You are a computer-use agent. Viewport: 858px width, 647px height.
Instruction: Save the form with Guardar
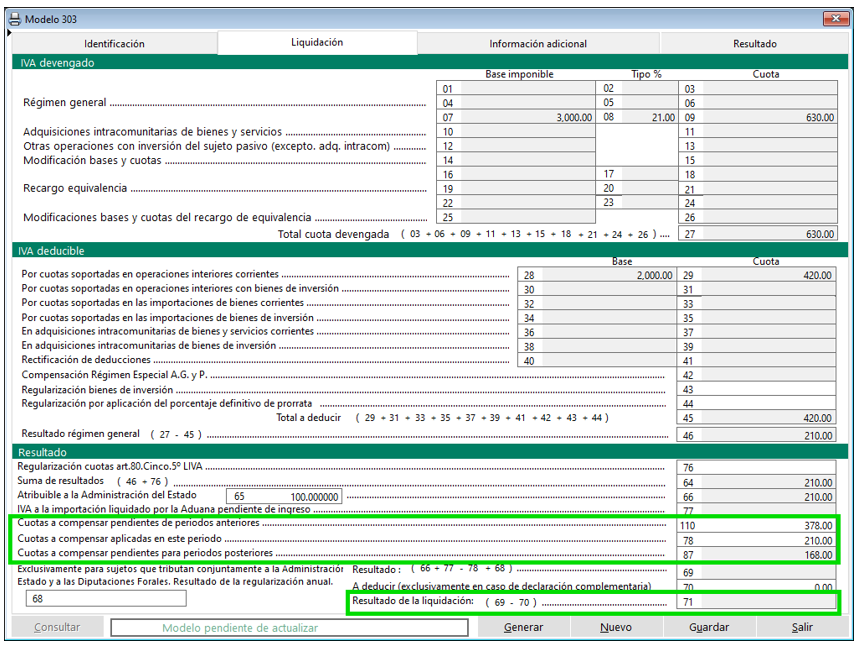pyautogui.click(x=709, y=627)
